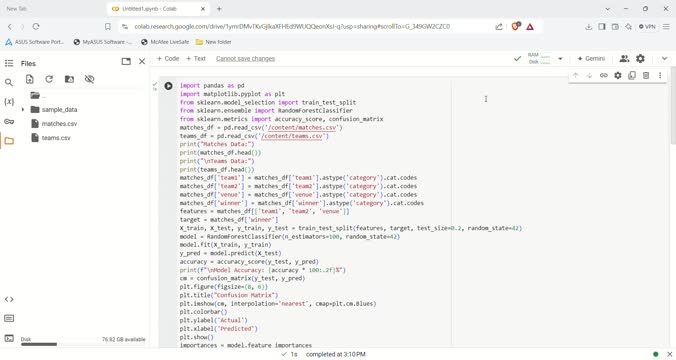This screenshot has height=360, width=676.
Task: Click the Cannot save changes link
Action: 245,59
